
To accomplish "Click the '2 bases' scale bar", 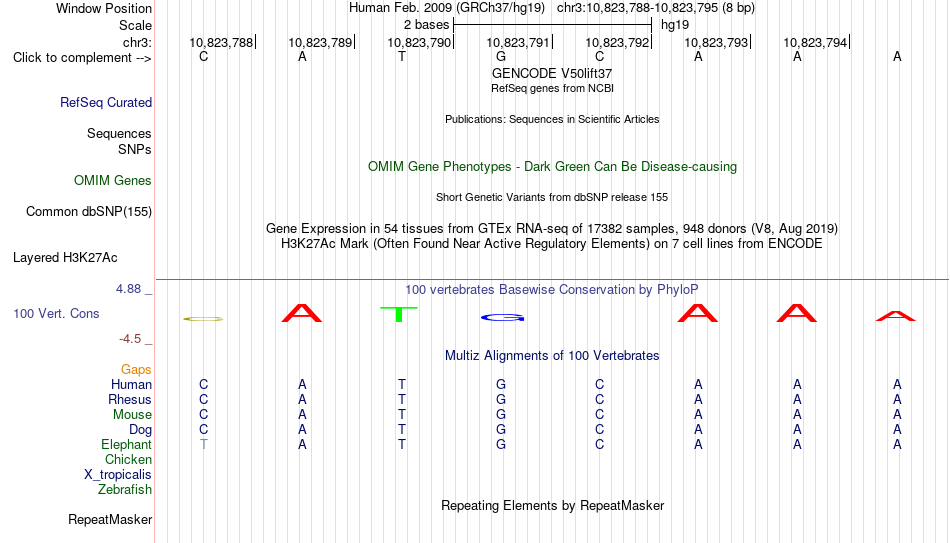I will pyautogui.click(x=553, y=25).
